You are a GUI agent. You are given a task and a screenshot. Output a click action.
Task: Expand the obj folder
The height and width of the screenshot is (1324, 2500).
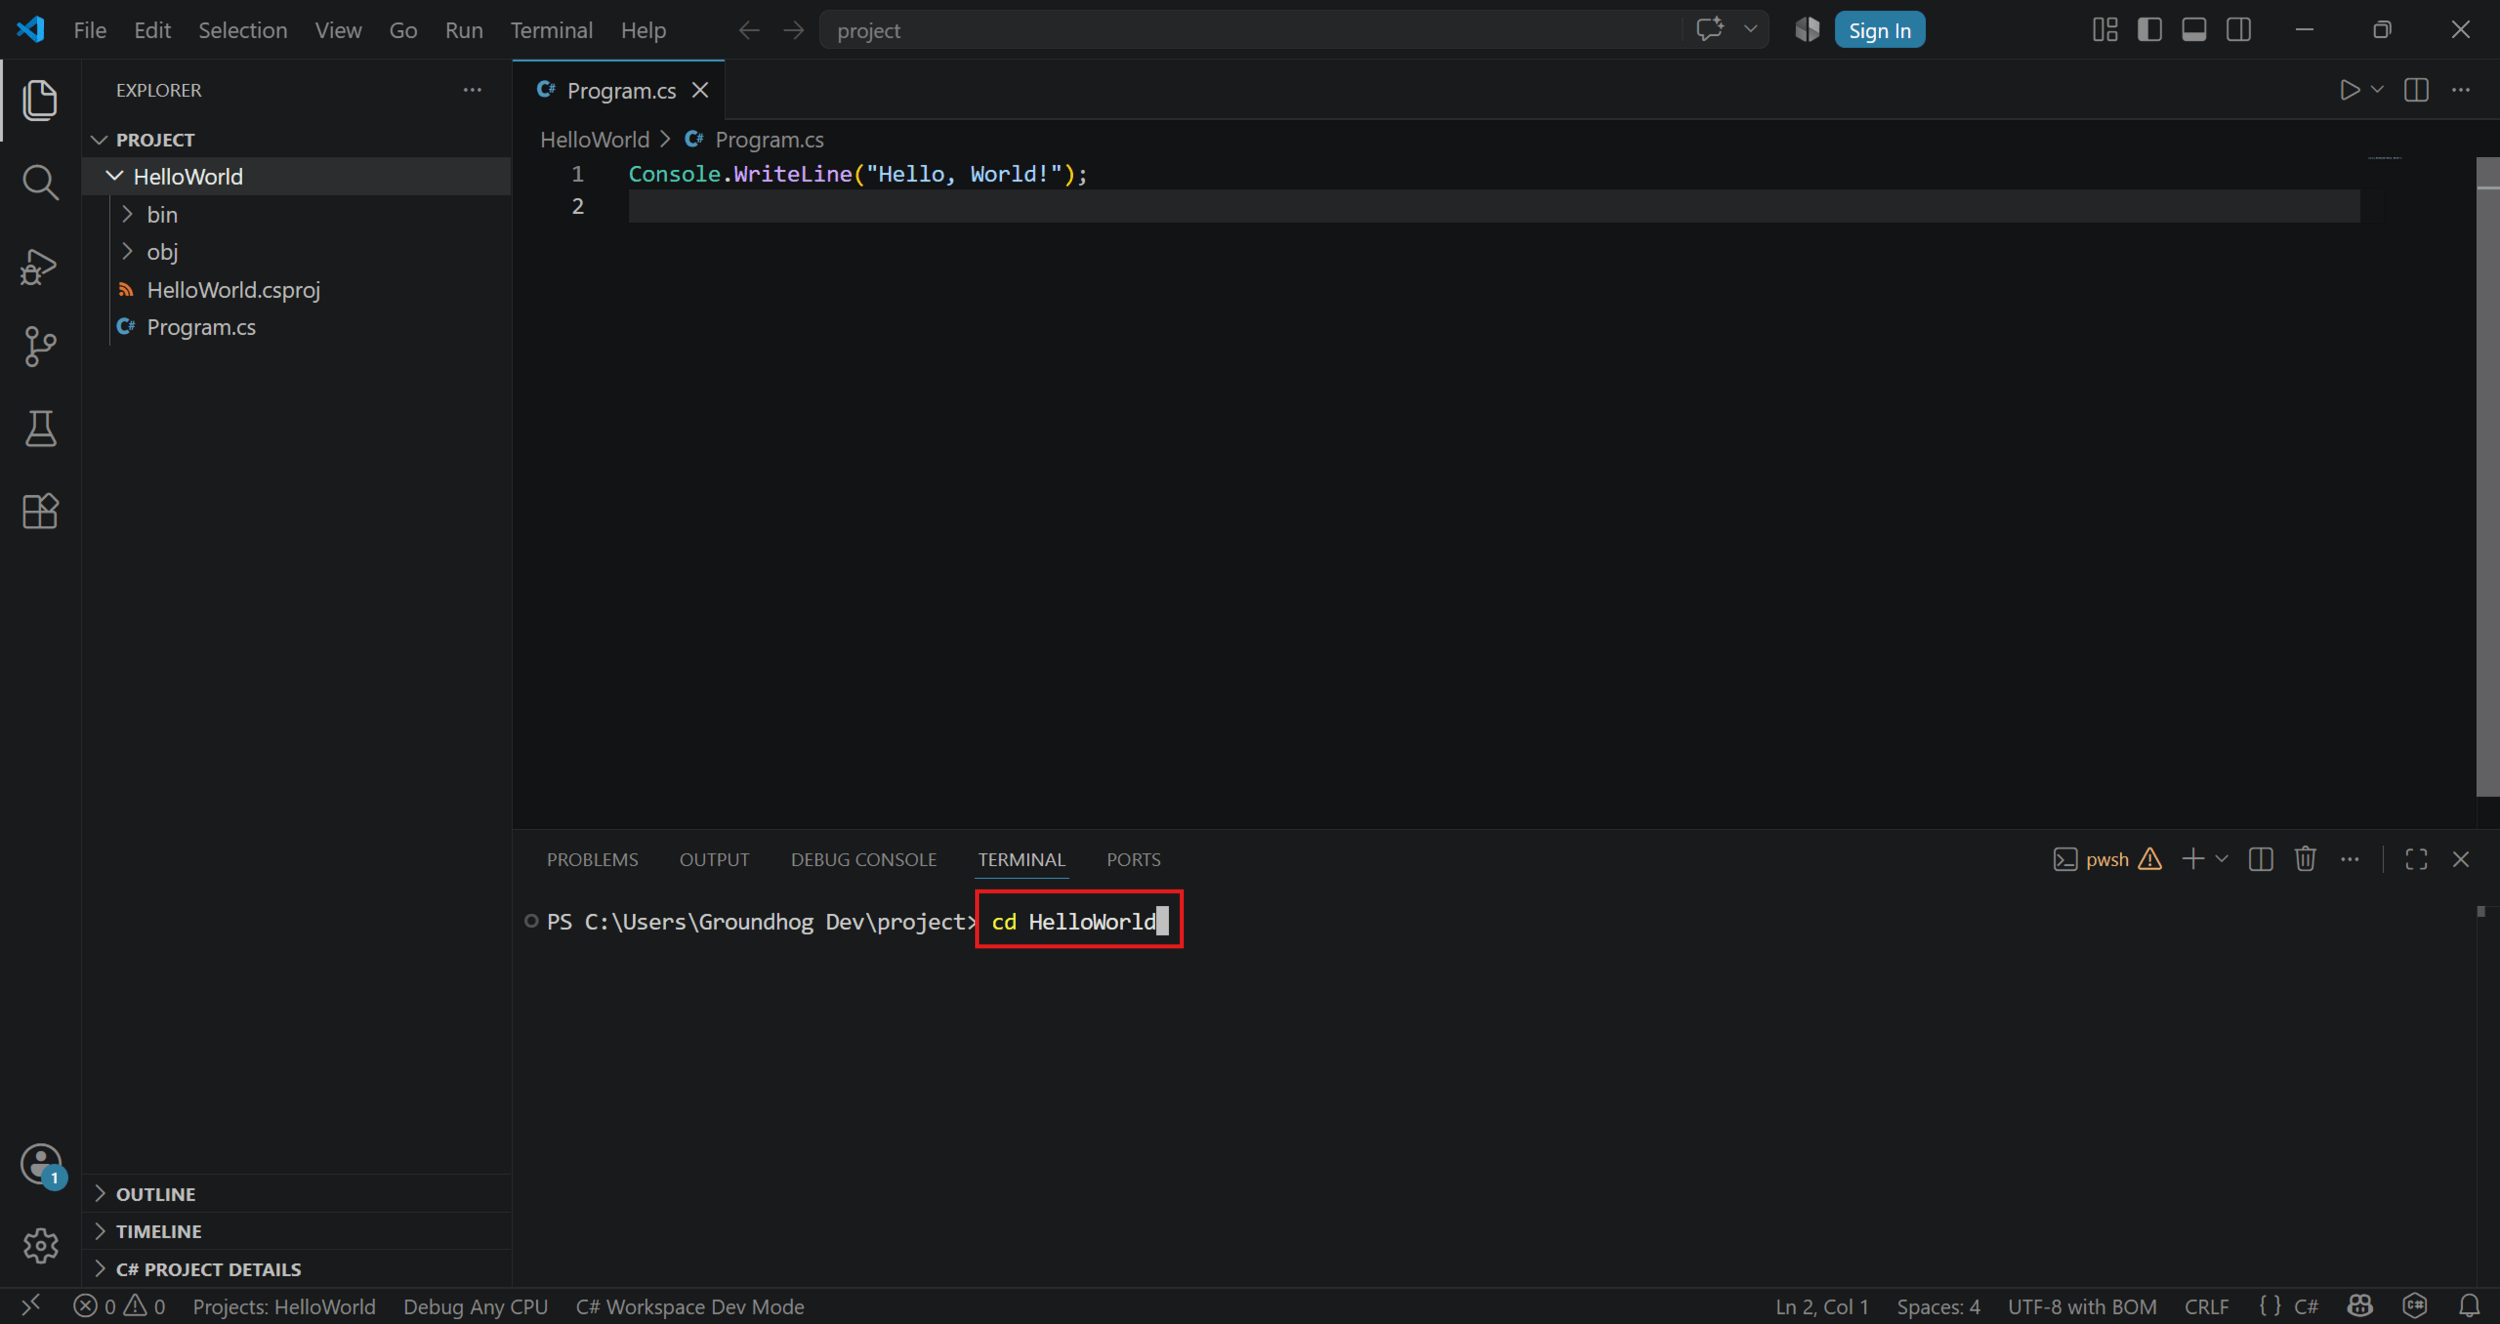[127, 251]
